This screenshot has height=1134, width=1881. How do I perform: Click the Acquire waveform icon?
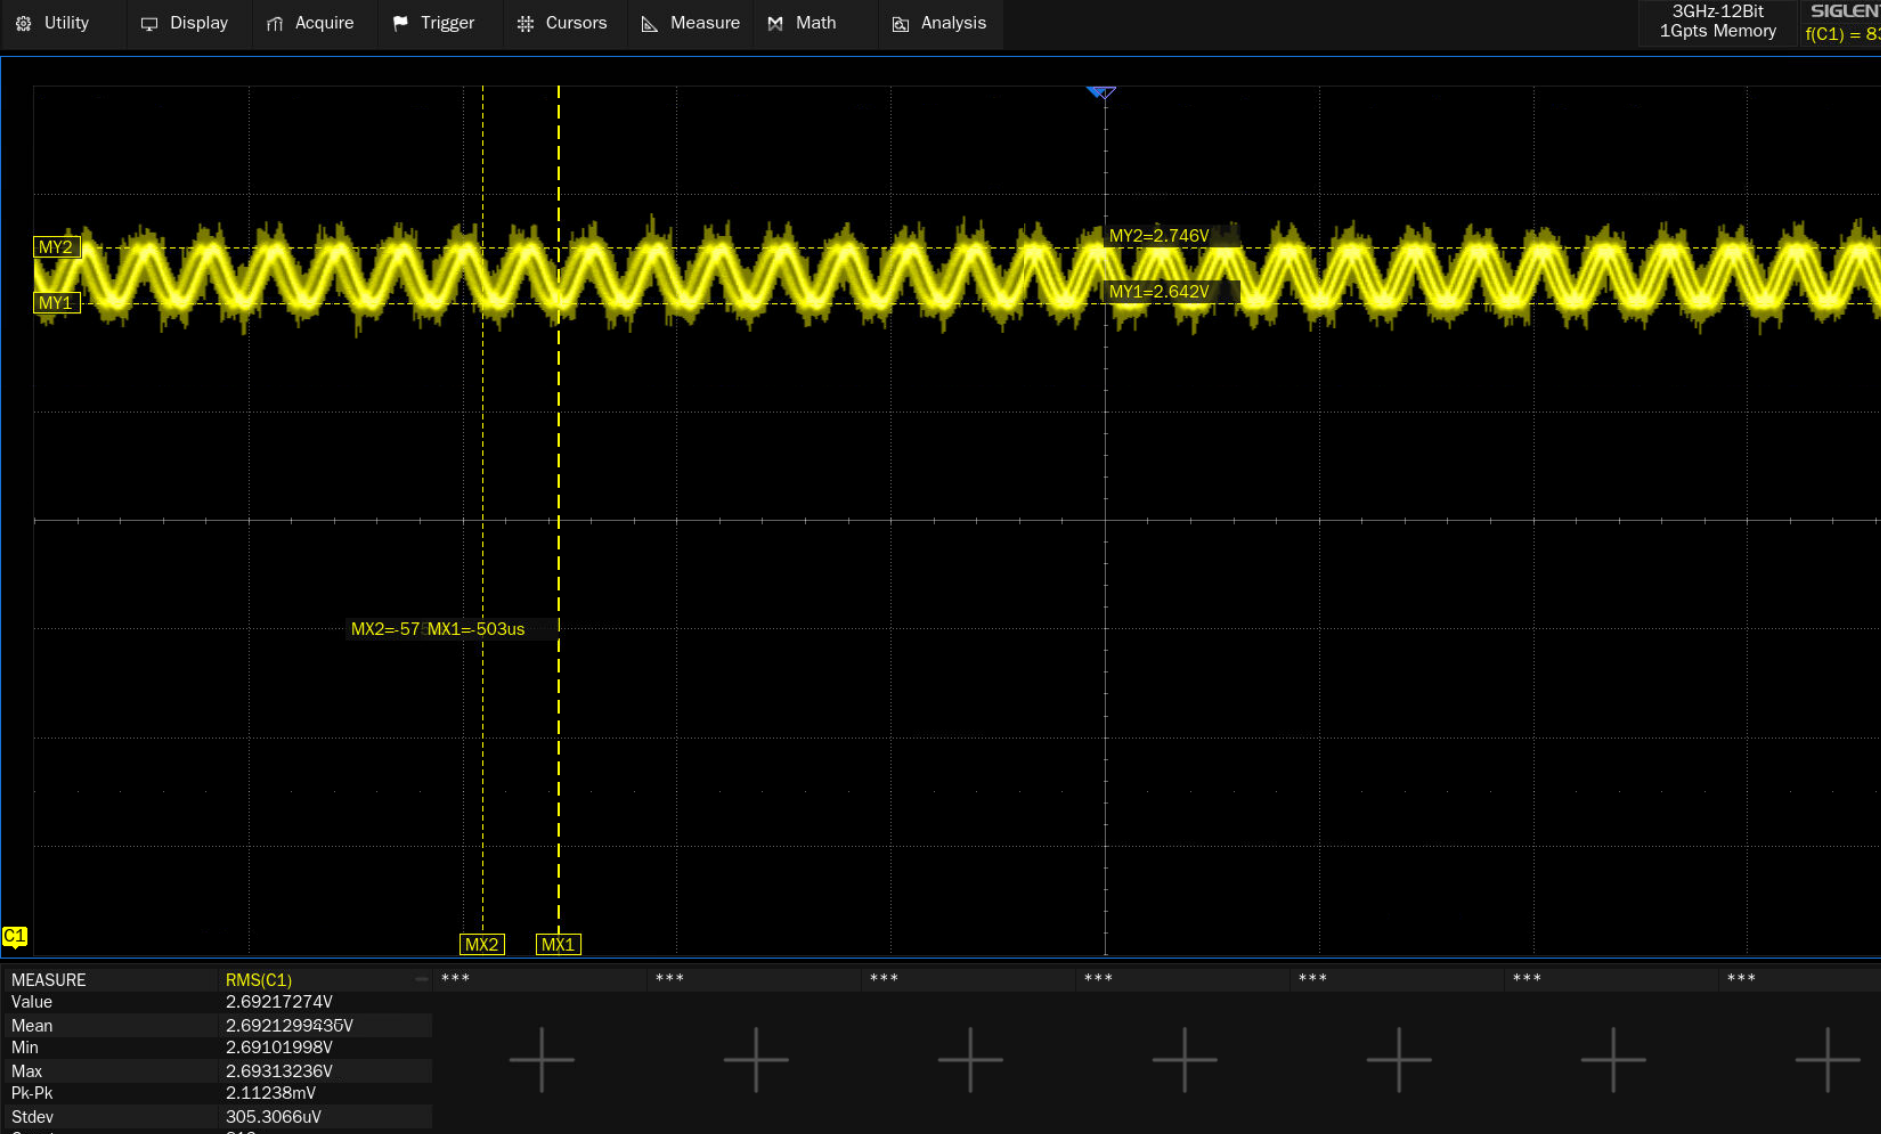[x=275, y=24]
